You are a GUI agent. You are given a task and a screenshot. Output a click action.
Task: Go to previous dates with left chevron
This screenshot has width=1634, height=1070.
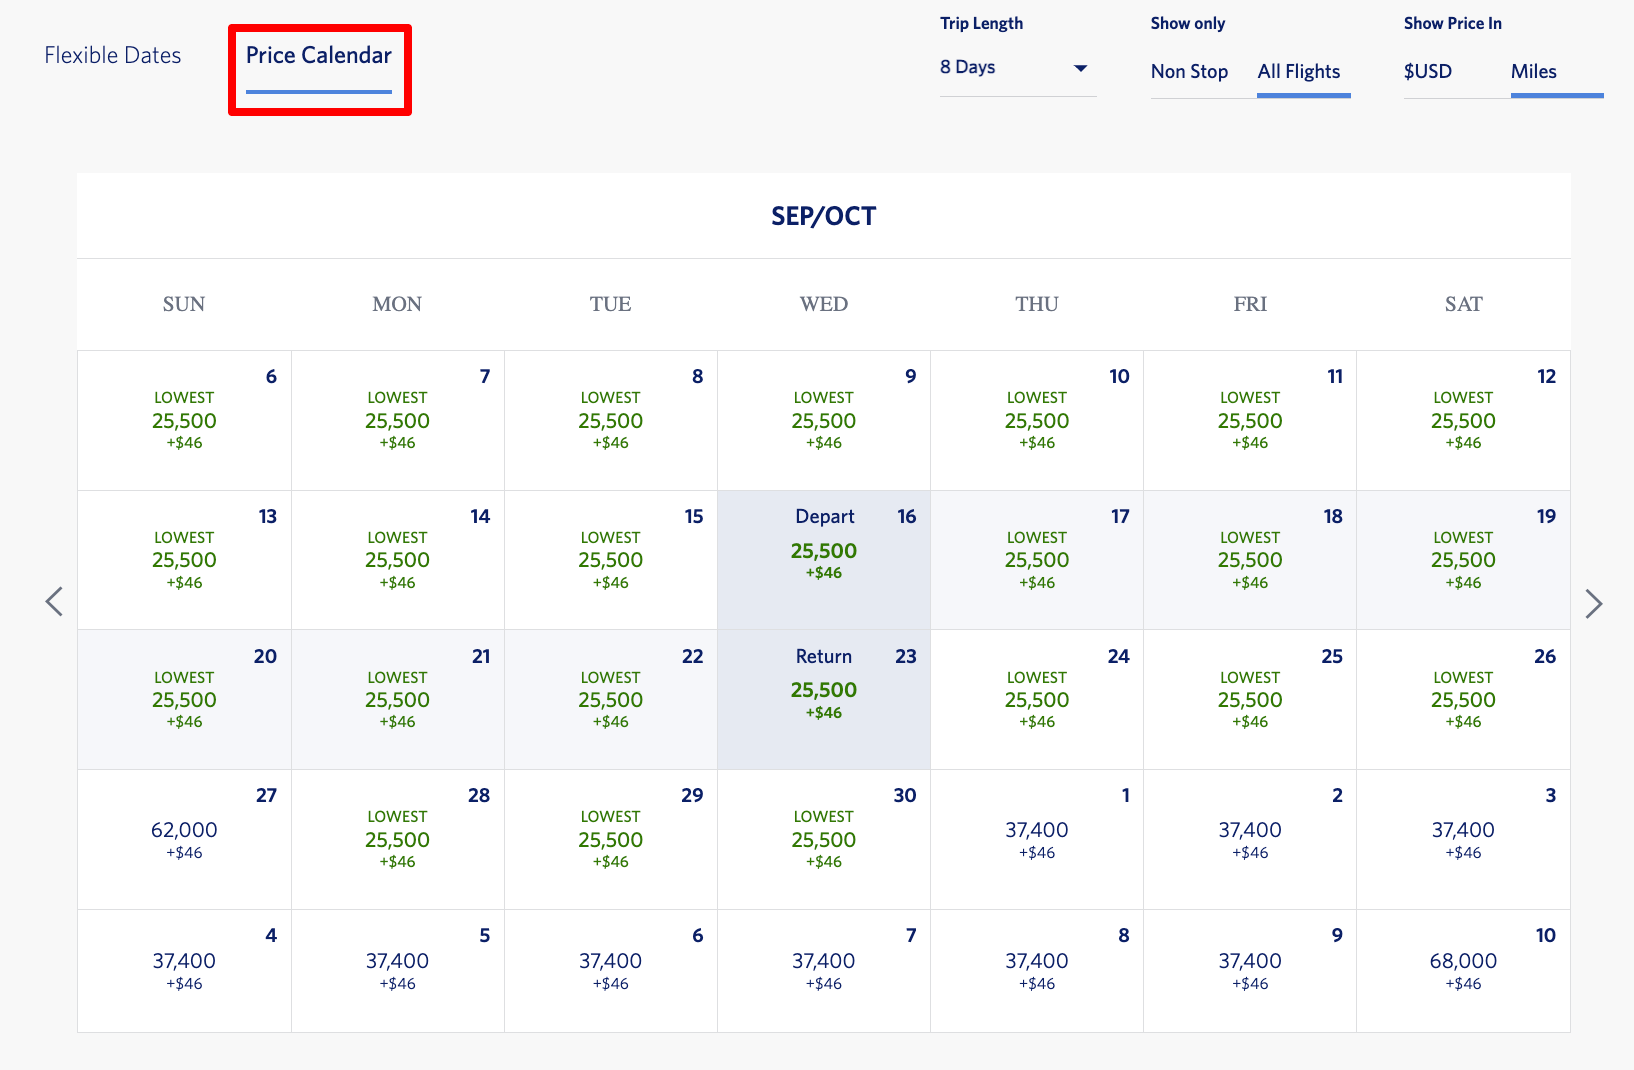pyautogui.click(x=54, y=602)
